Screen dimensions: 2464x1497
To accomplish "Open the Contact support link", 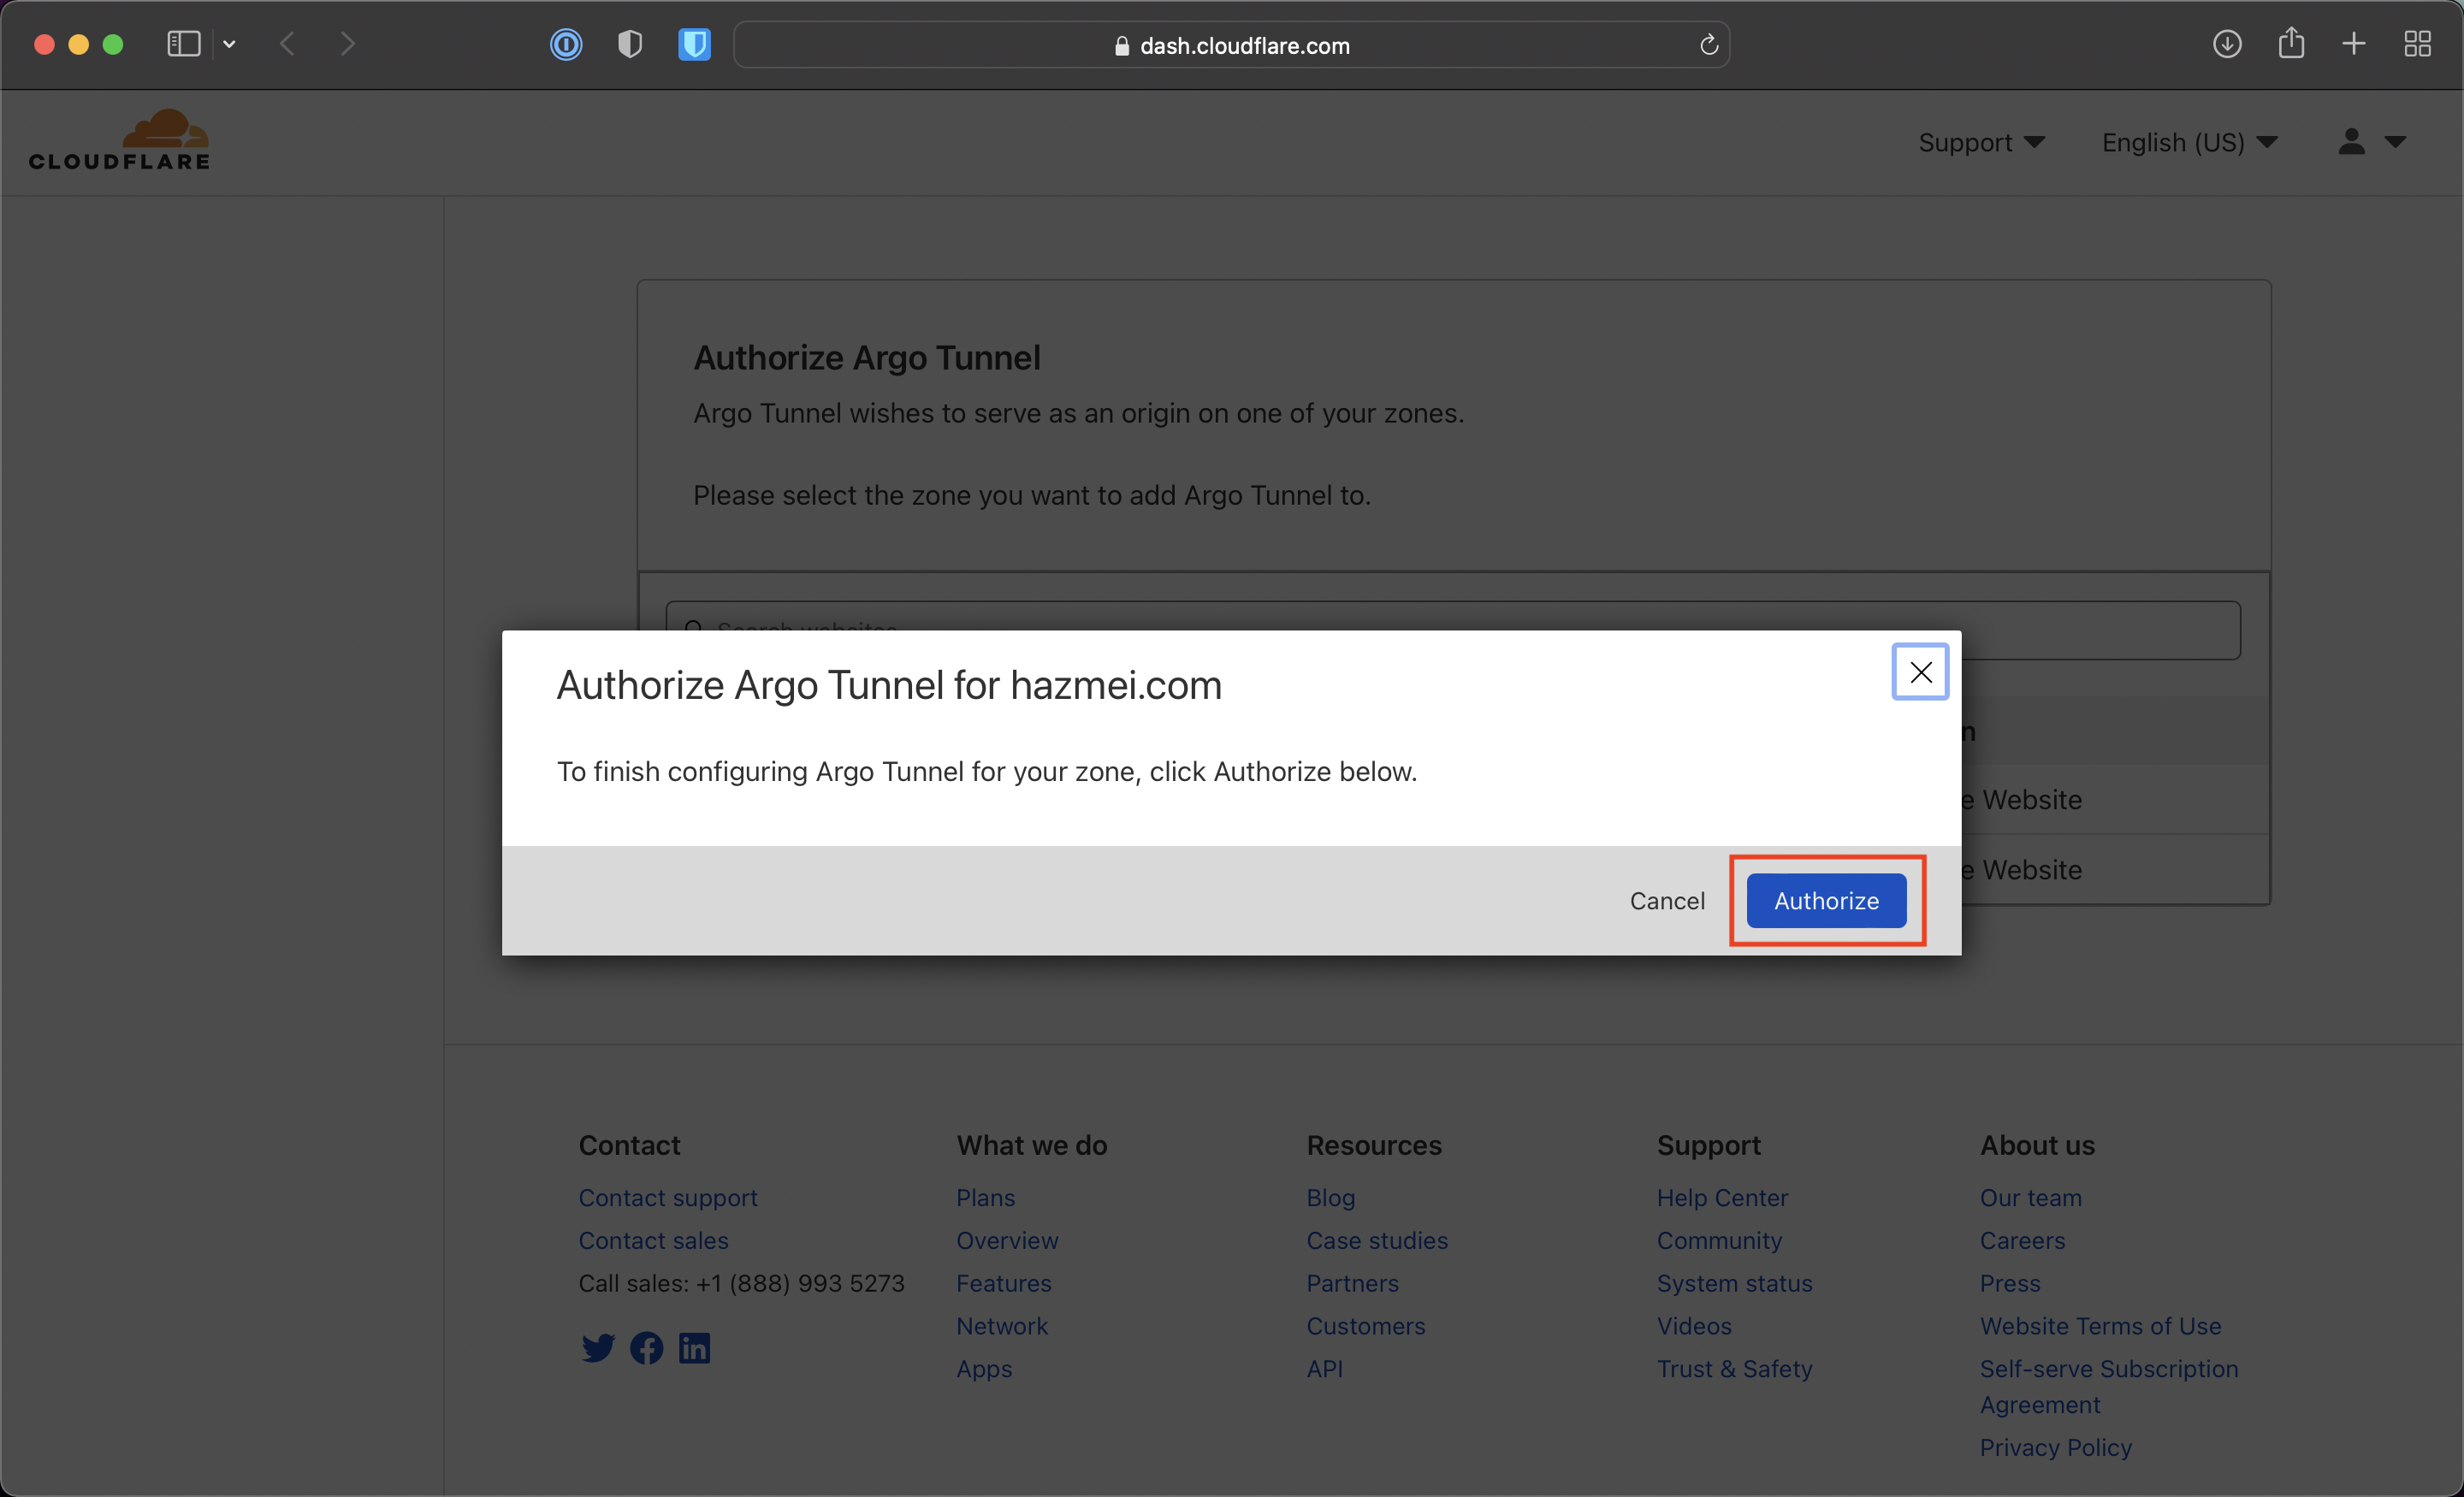I will click(x=667, y=1197).
